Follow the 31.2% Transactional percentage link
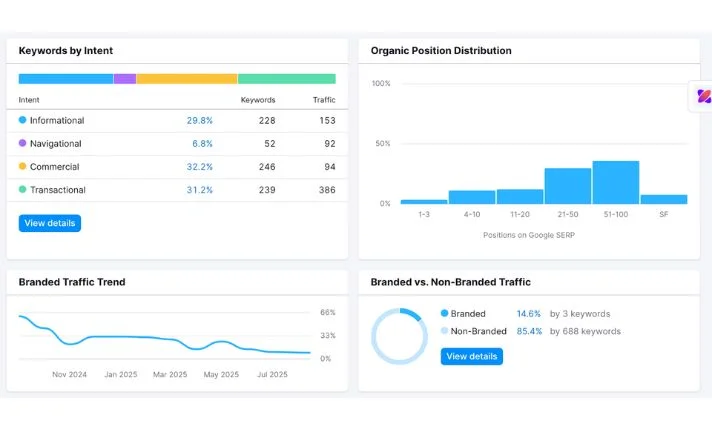Image resolution: width=712 pixels, height=430 pixels. [x=199, y=189]
